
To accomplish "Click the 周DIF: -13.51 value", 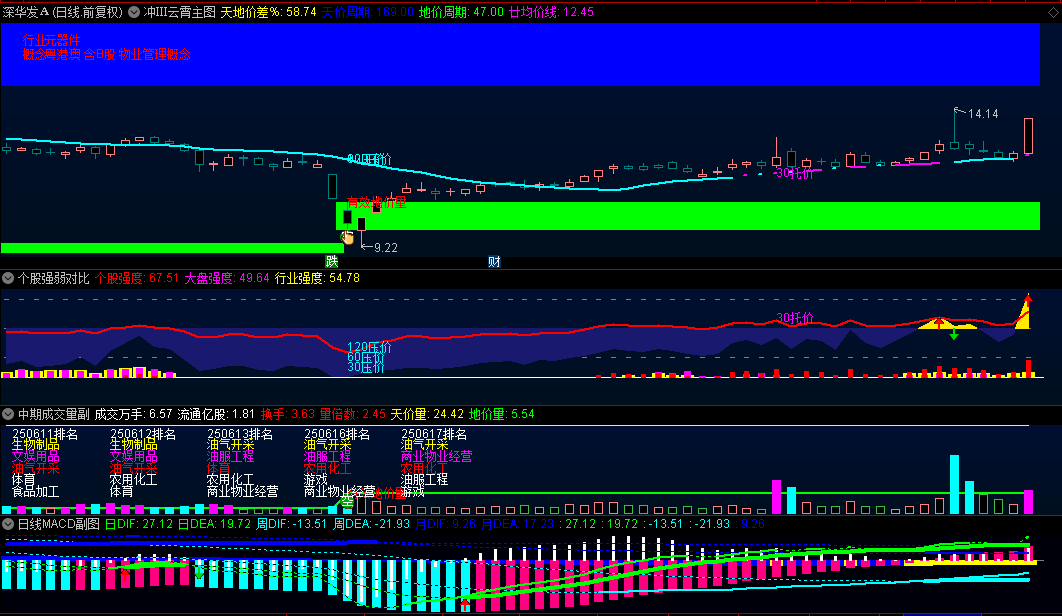I will click(x=292, y=524).
